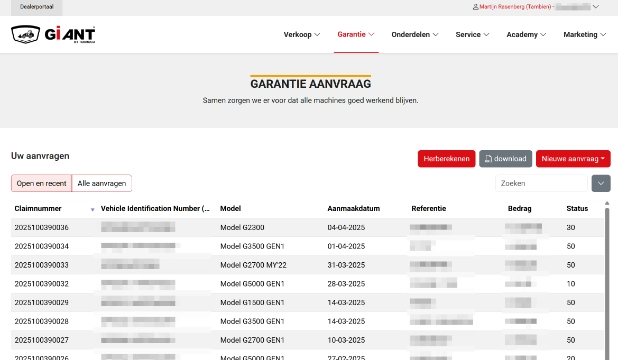Open claim 2025100390028
Screen dimensions: 618x360
[x=41, y=321]
